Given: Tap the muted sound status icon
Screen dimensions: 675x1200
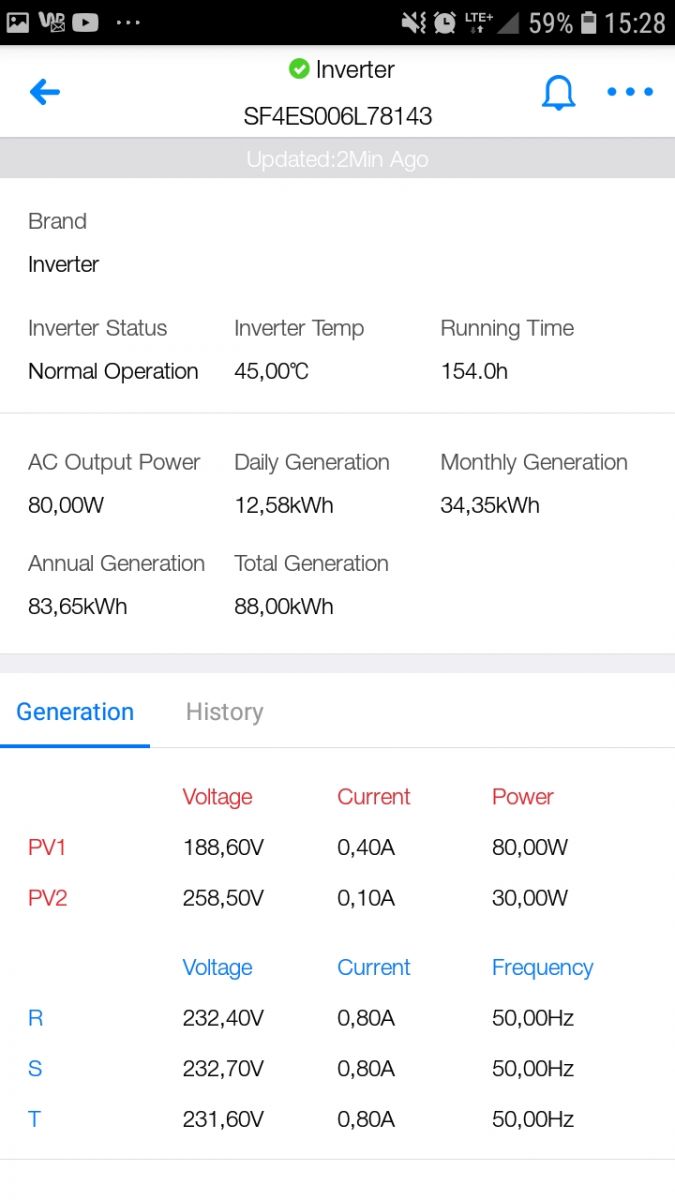Looking at the screenshot, I should coord(414,22).
